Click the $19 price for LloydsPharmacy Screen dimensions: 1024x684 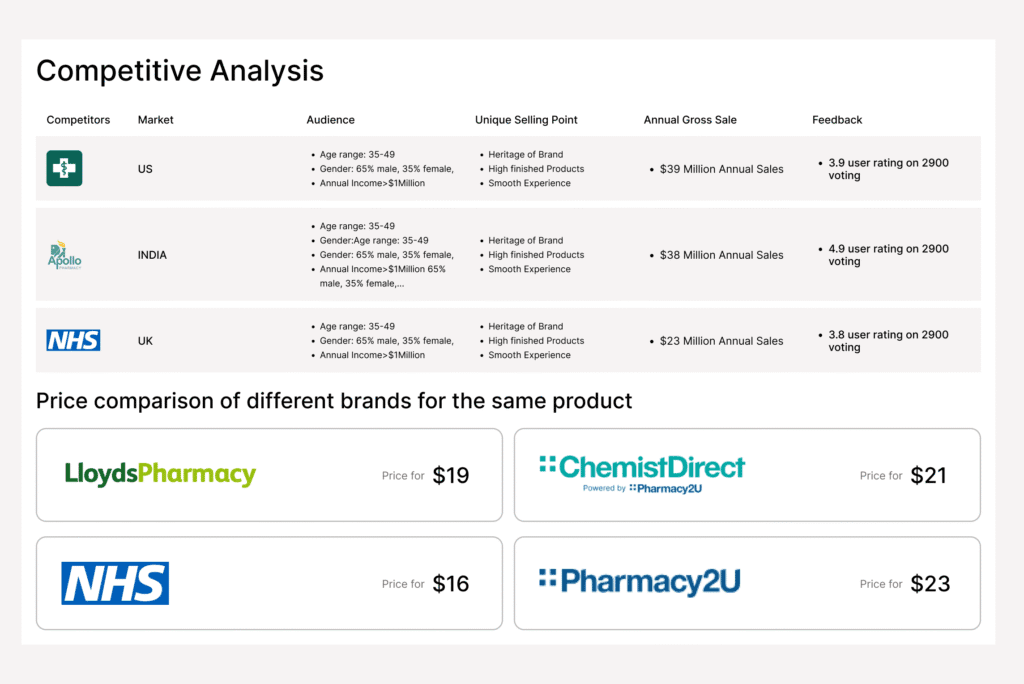(450, 476)
